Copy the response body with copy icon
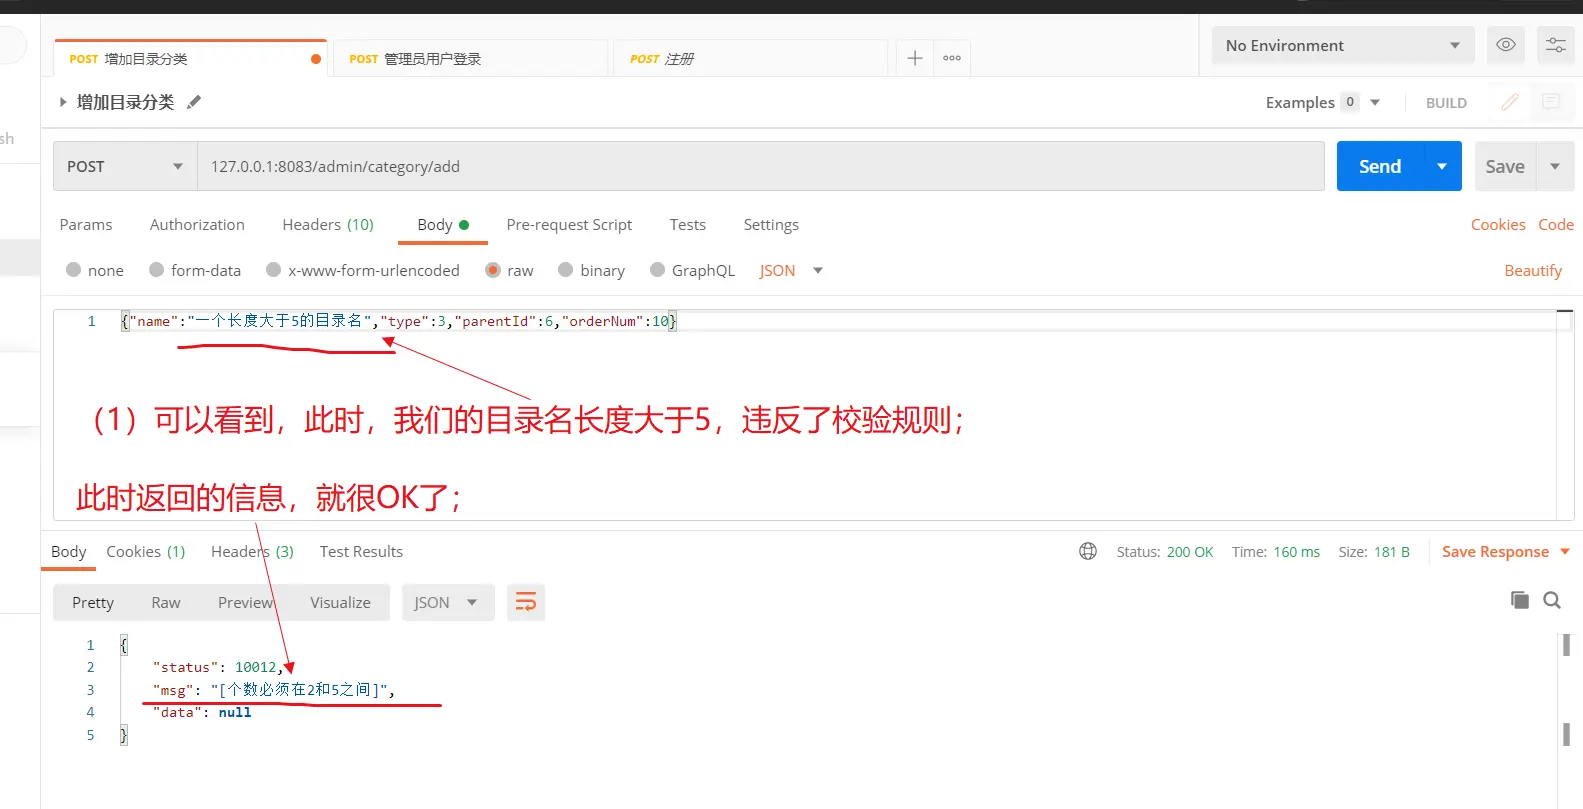The height and width of the screenshot is (809, 1583). 1519,600
